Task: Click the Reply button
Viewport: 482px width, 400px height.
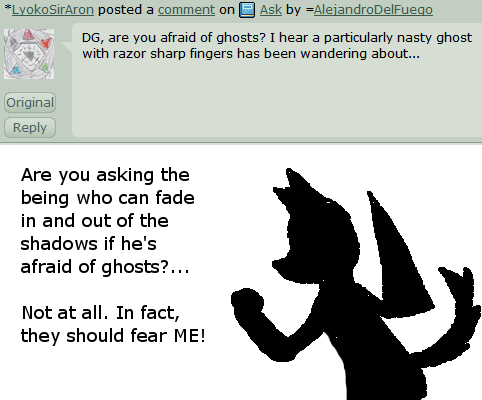Action: [30, 127]
